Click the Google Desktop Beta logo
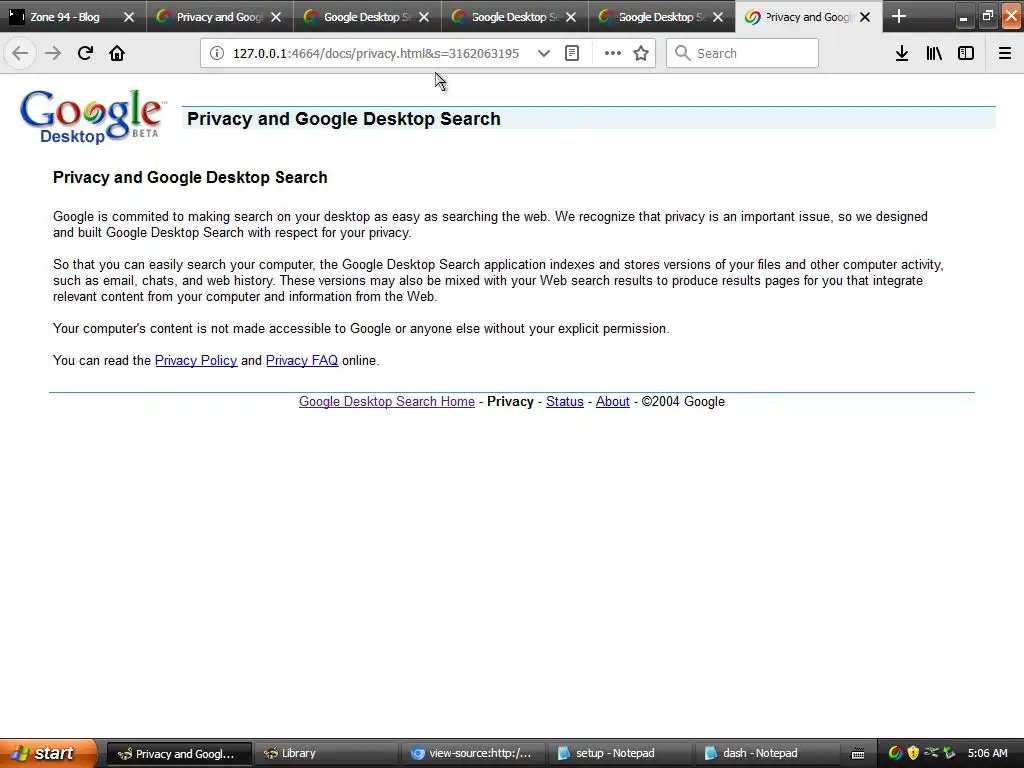Image resolution: width=1024 pixels, height=768 pixels. (92, 117)
